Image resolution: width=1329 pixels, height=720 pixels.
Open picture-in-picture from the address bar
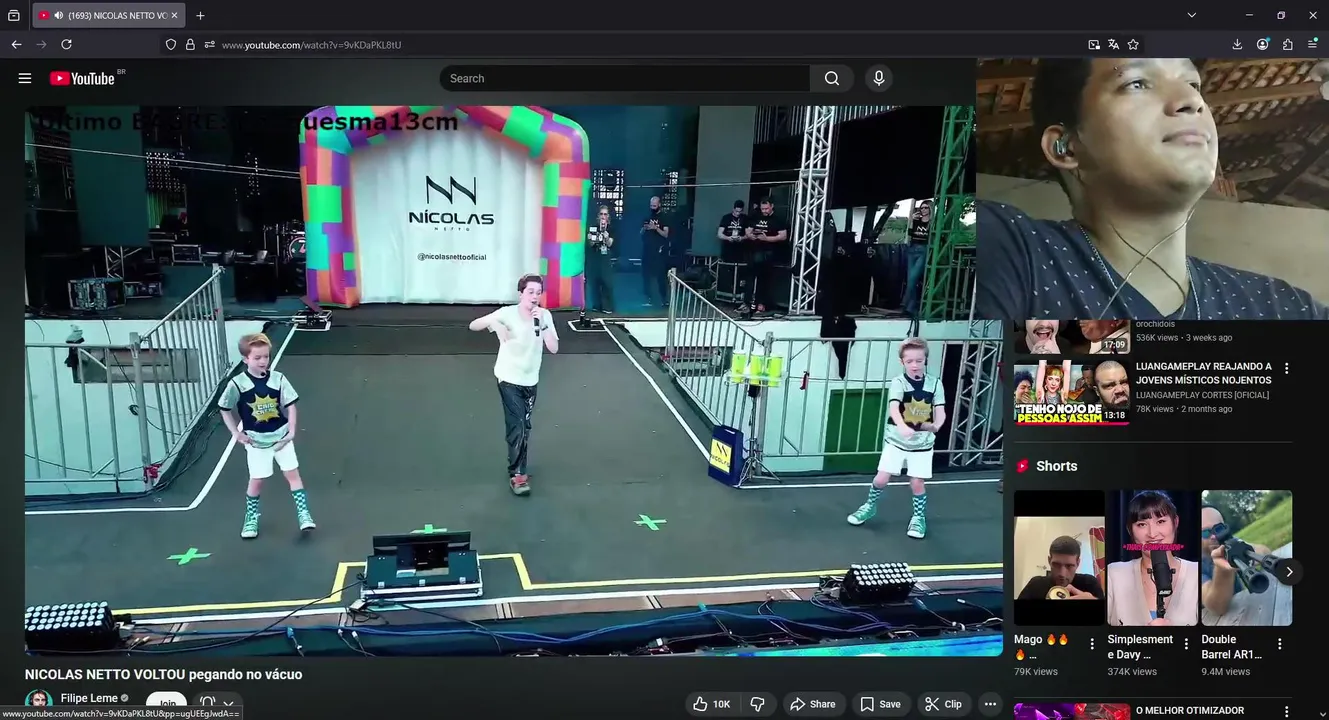[x=1094, y=44]
